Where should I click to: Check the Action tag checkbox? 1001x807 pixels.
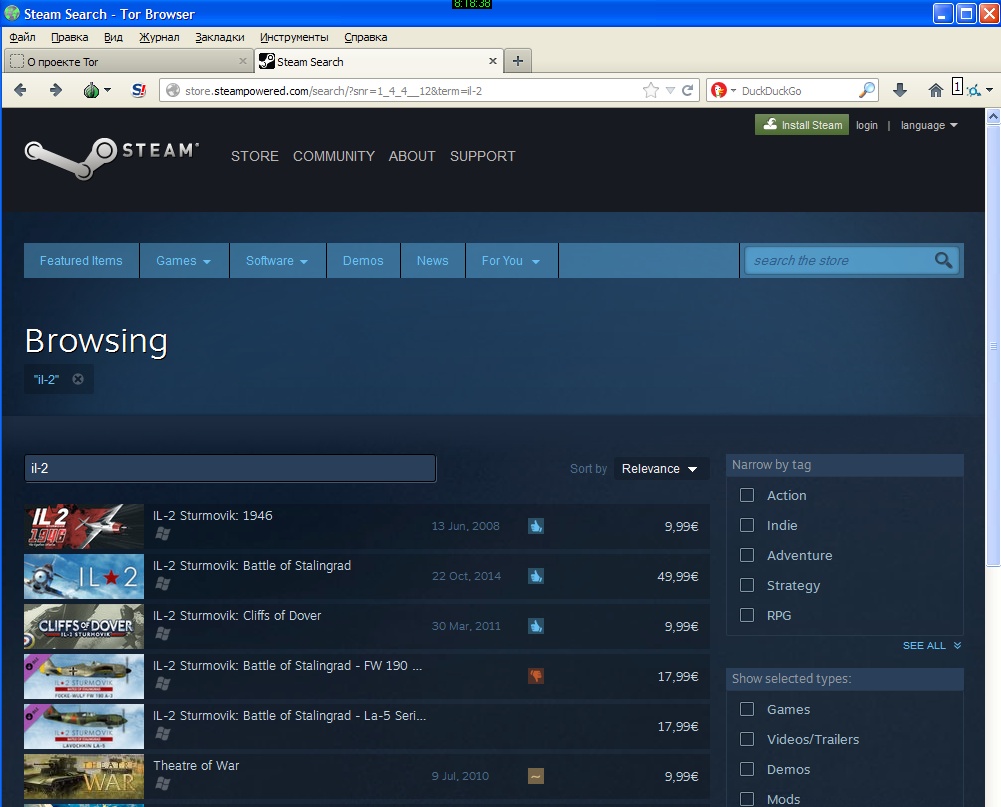click(x=747, y=495)
